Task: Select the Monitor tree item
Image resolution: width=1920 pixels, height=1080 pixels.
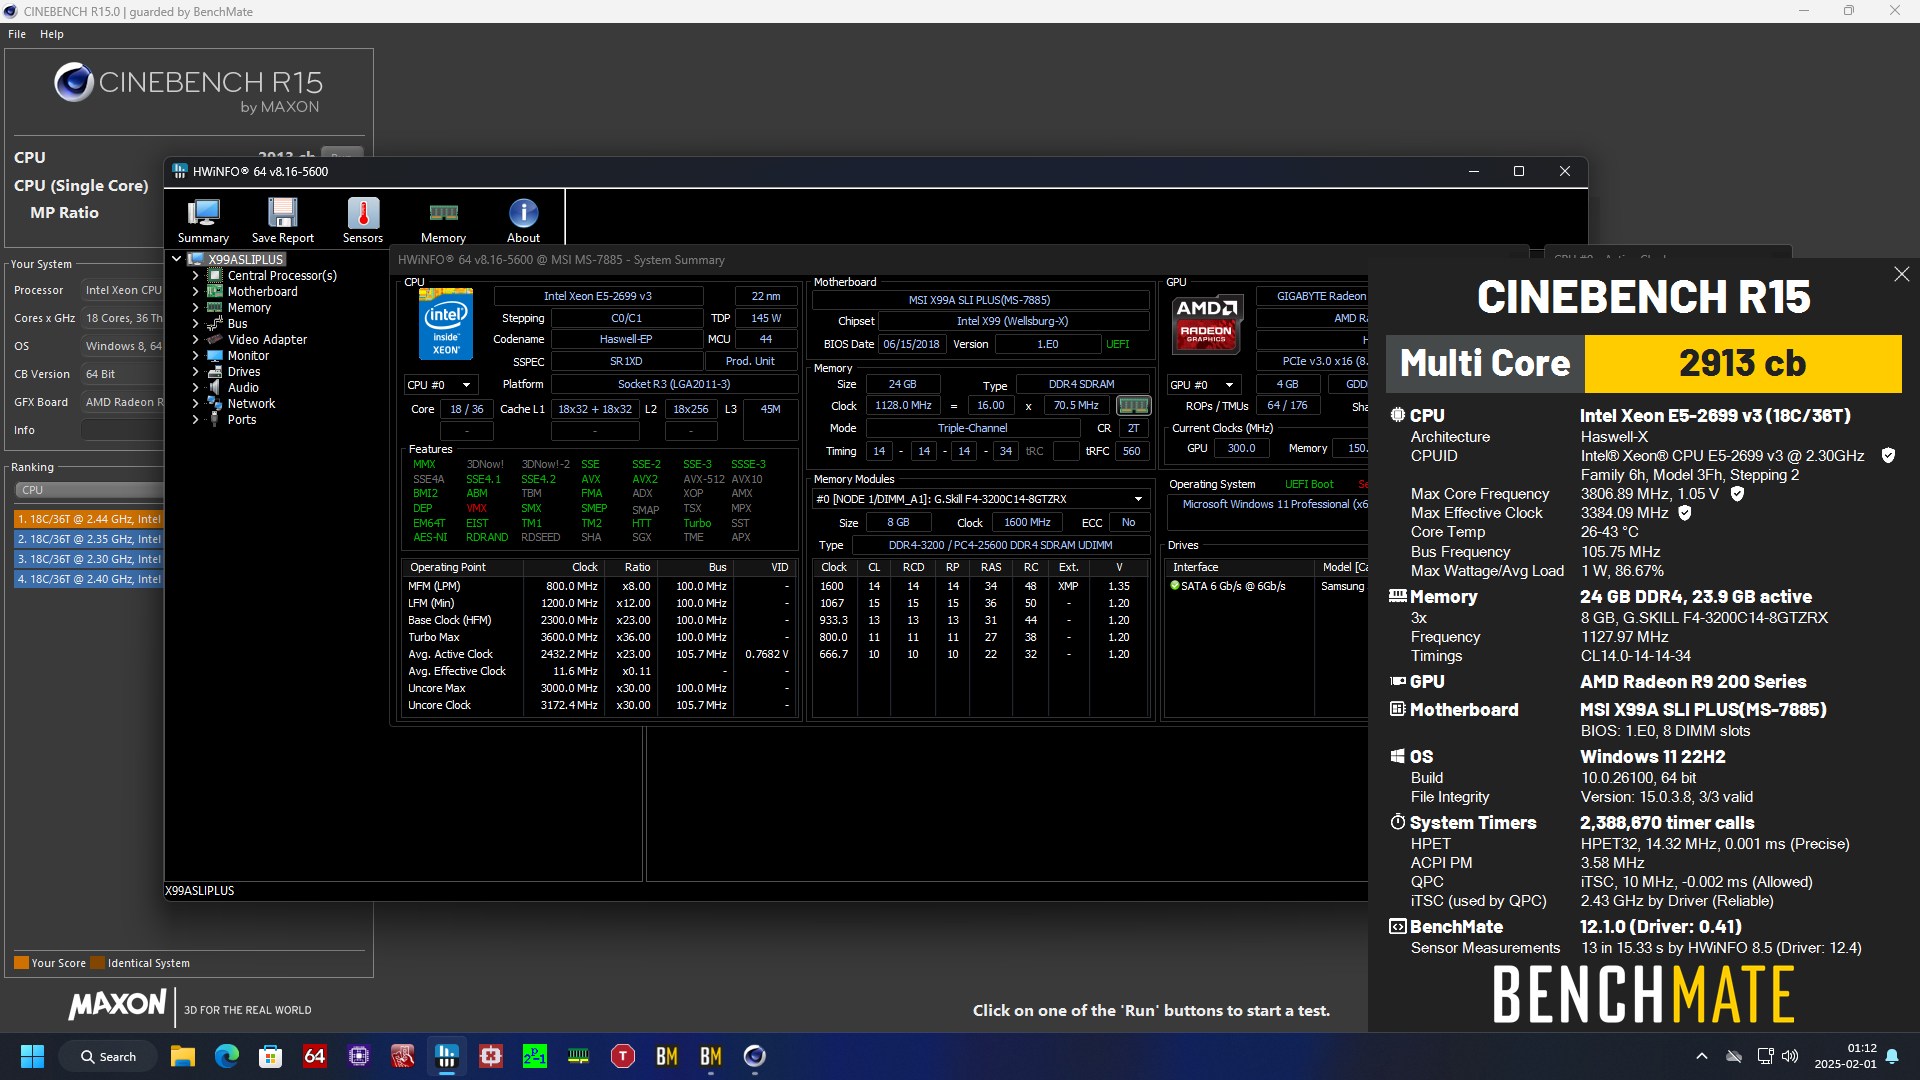Action: click(248, 355)
